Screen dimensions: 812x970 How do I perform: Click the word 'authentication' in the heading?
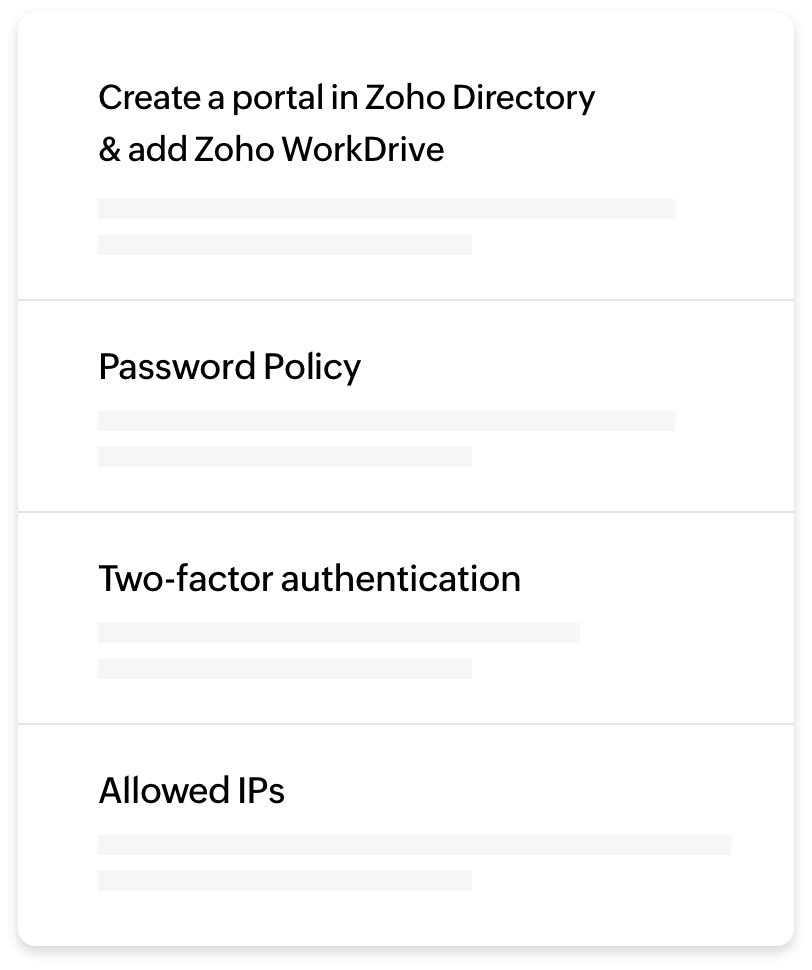[x=400, y=579]
